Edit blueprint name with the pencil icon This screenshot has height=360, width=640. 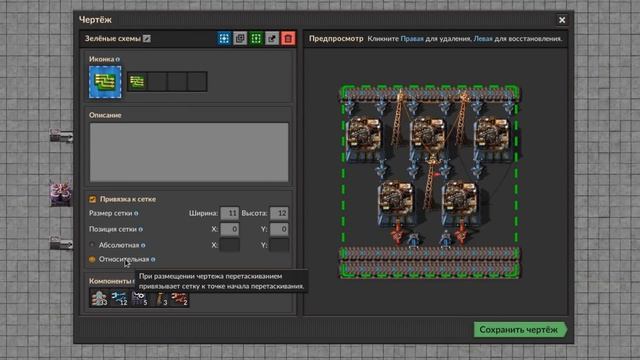tap(147, 38)
